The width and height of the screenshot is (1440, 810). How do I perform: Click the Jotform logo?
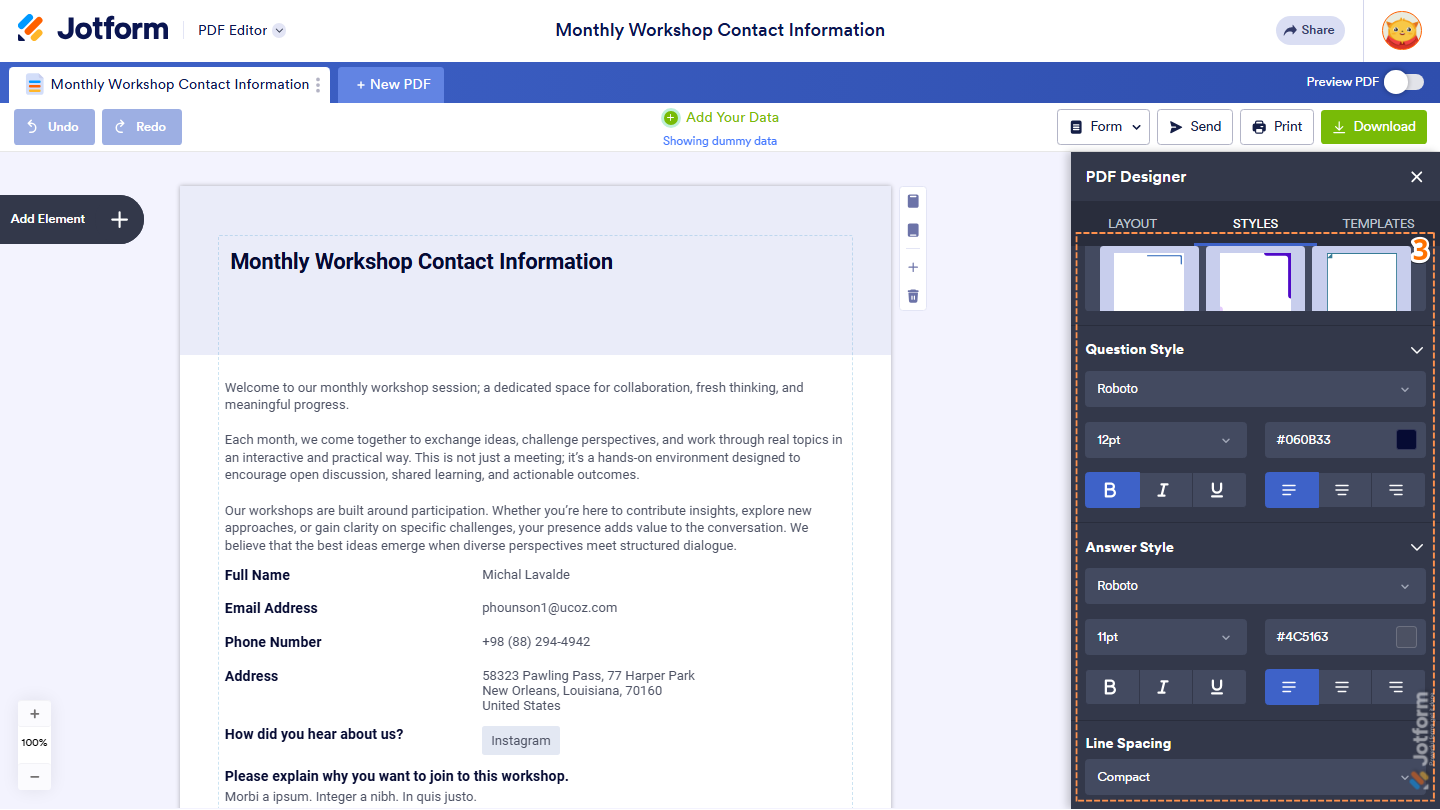click(93, 29)
